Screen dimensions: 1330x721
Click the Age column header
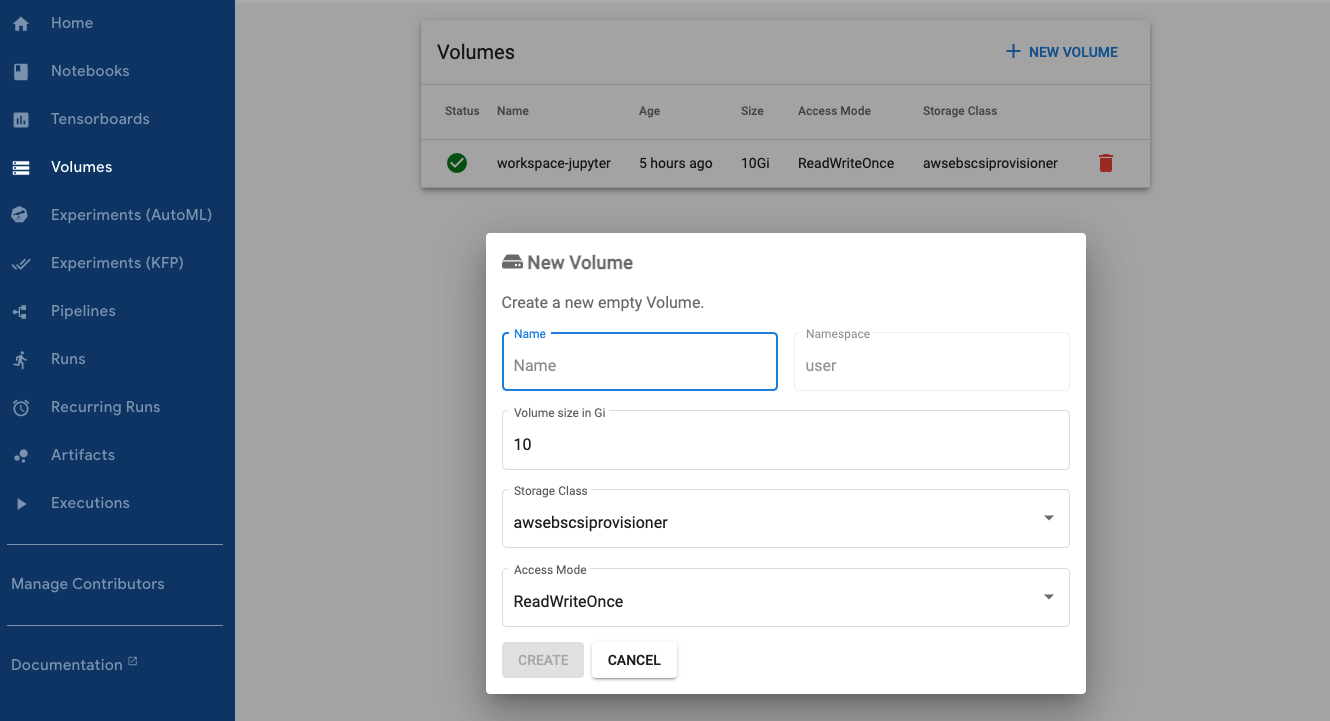click(x=650, y=111)
